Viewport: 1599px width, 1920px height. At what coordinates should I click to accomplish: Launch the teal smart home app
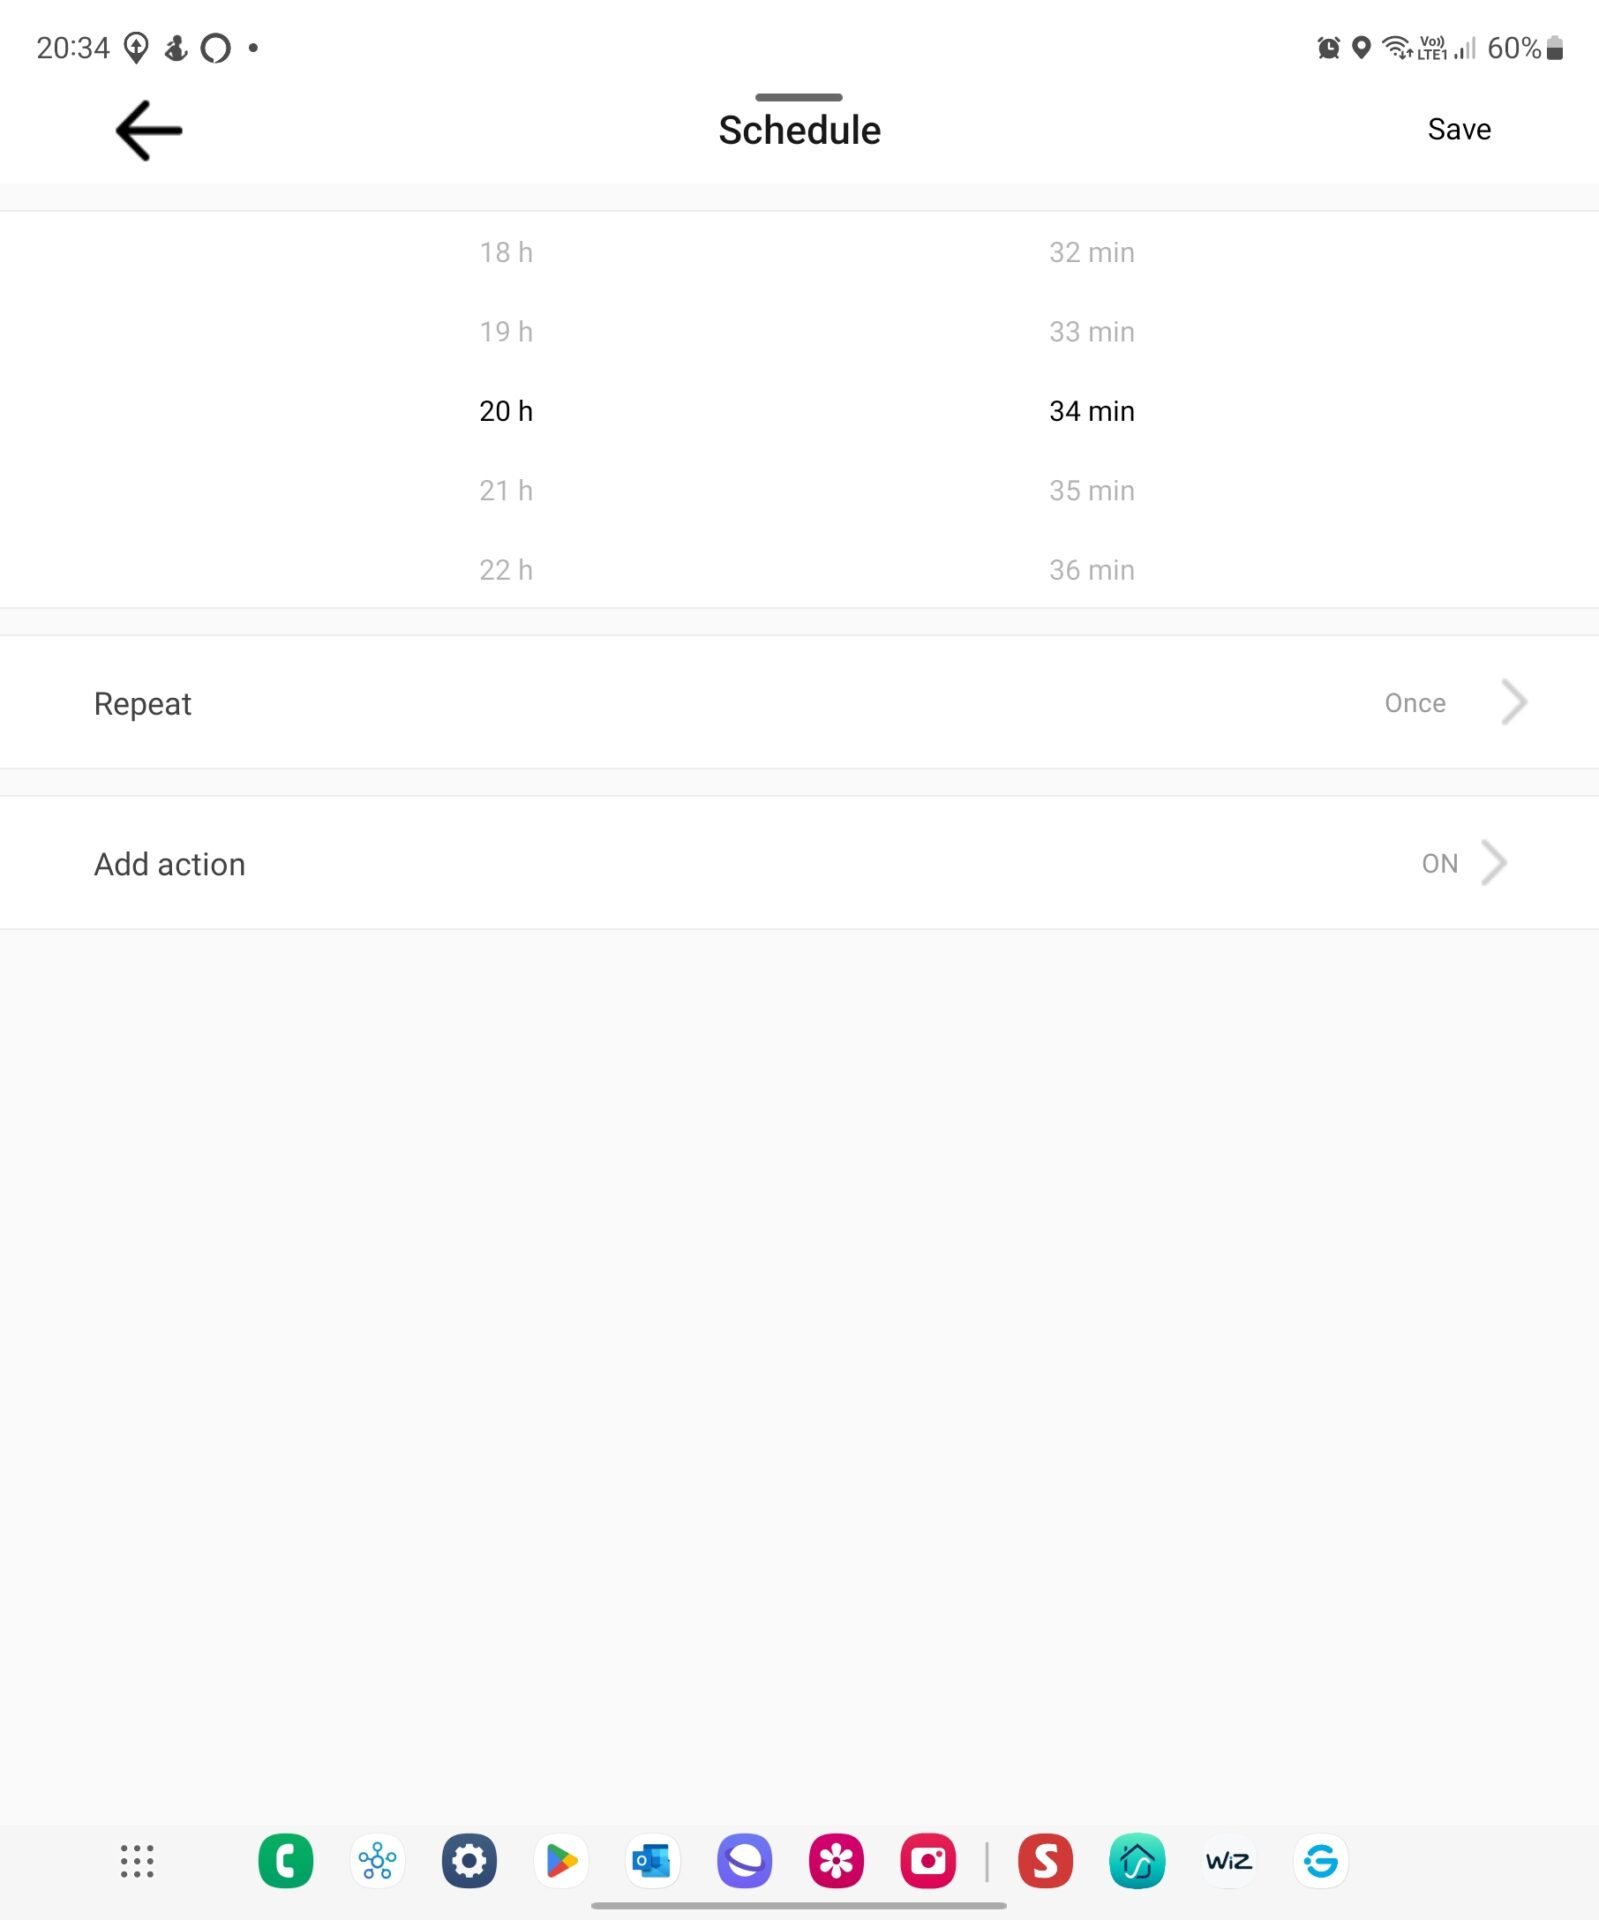1137,1861
